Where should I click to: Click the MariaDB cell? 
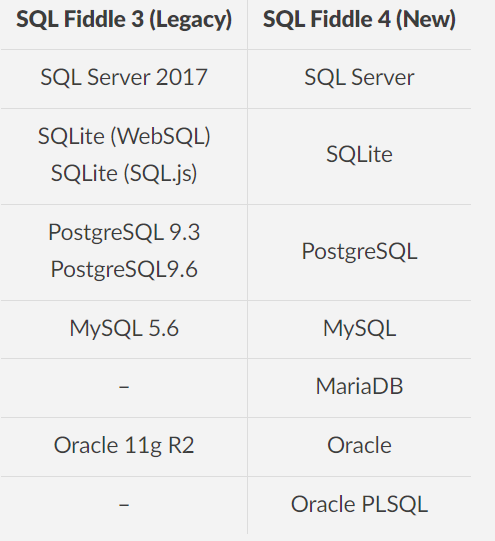click(359, 386)
